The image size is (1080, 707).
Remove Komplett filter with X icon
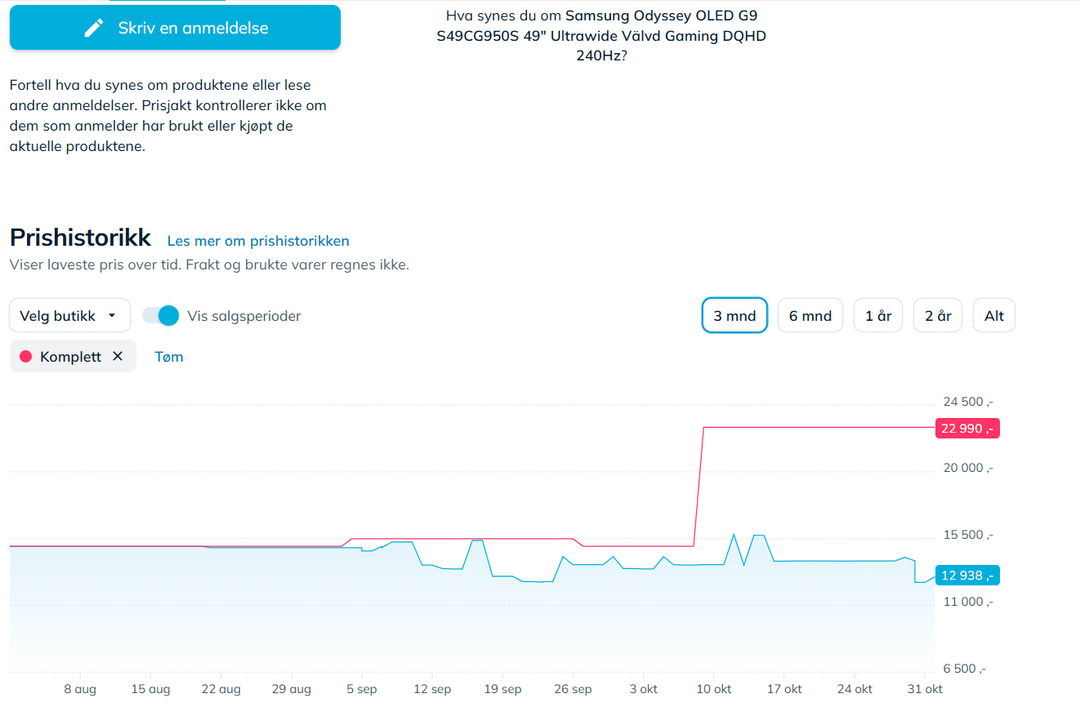click(118, 356)
